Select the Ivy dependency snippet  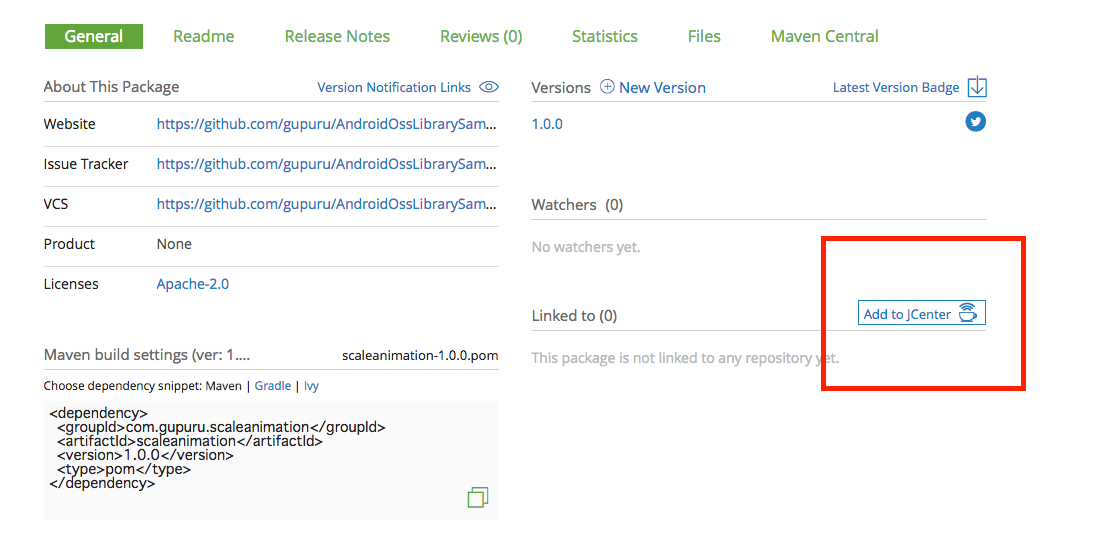coord(311,386)
